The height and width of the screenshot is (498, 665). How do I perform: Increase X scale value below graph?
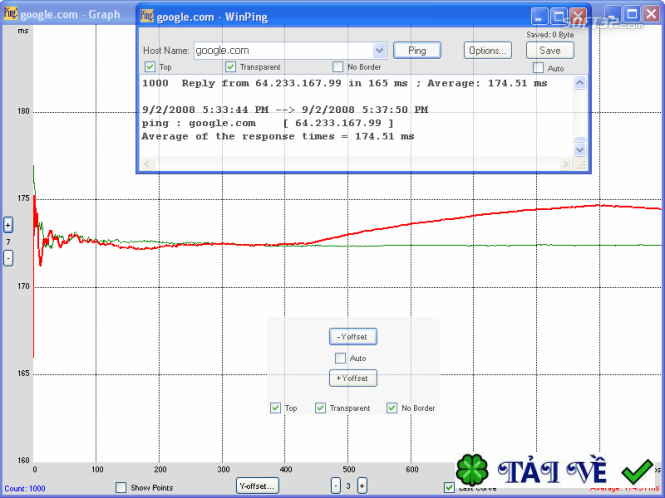click(362, 486)
